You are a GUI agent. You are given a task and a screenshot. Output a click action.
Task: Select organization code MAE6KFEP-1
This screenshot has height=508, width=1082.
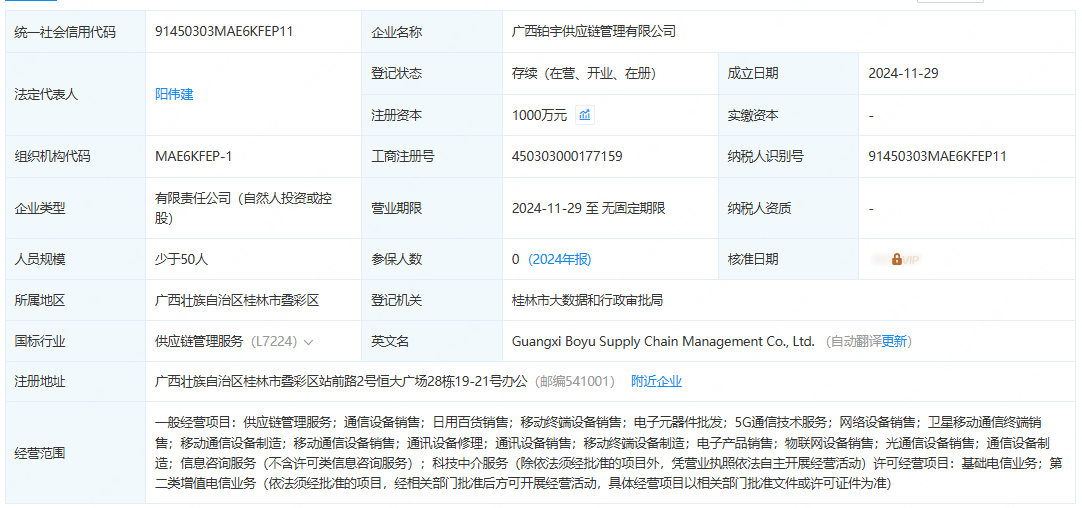pyautogui.click(x=193, y=157)
